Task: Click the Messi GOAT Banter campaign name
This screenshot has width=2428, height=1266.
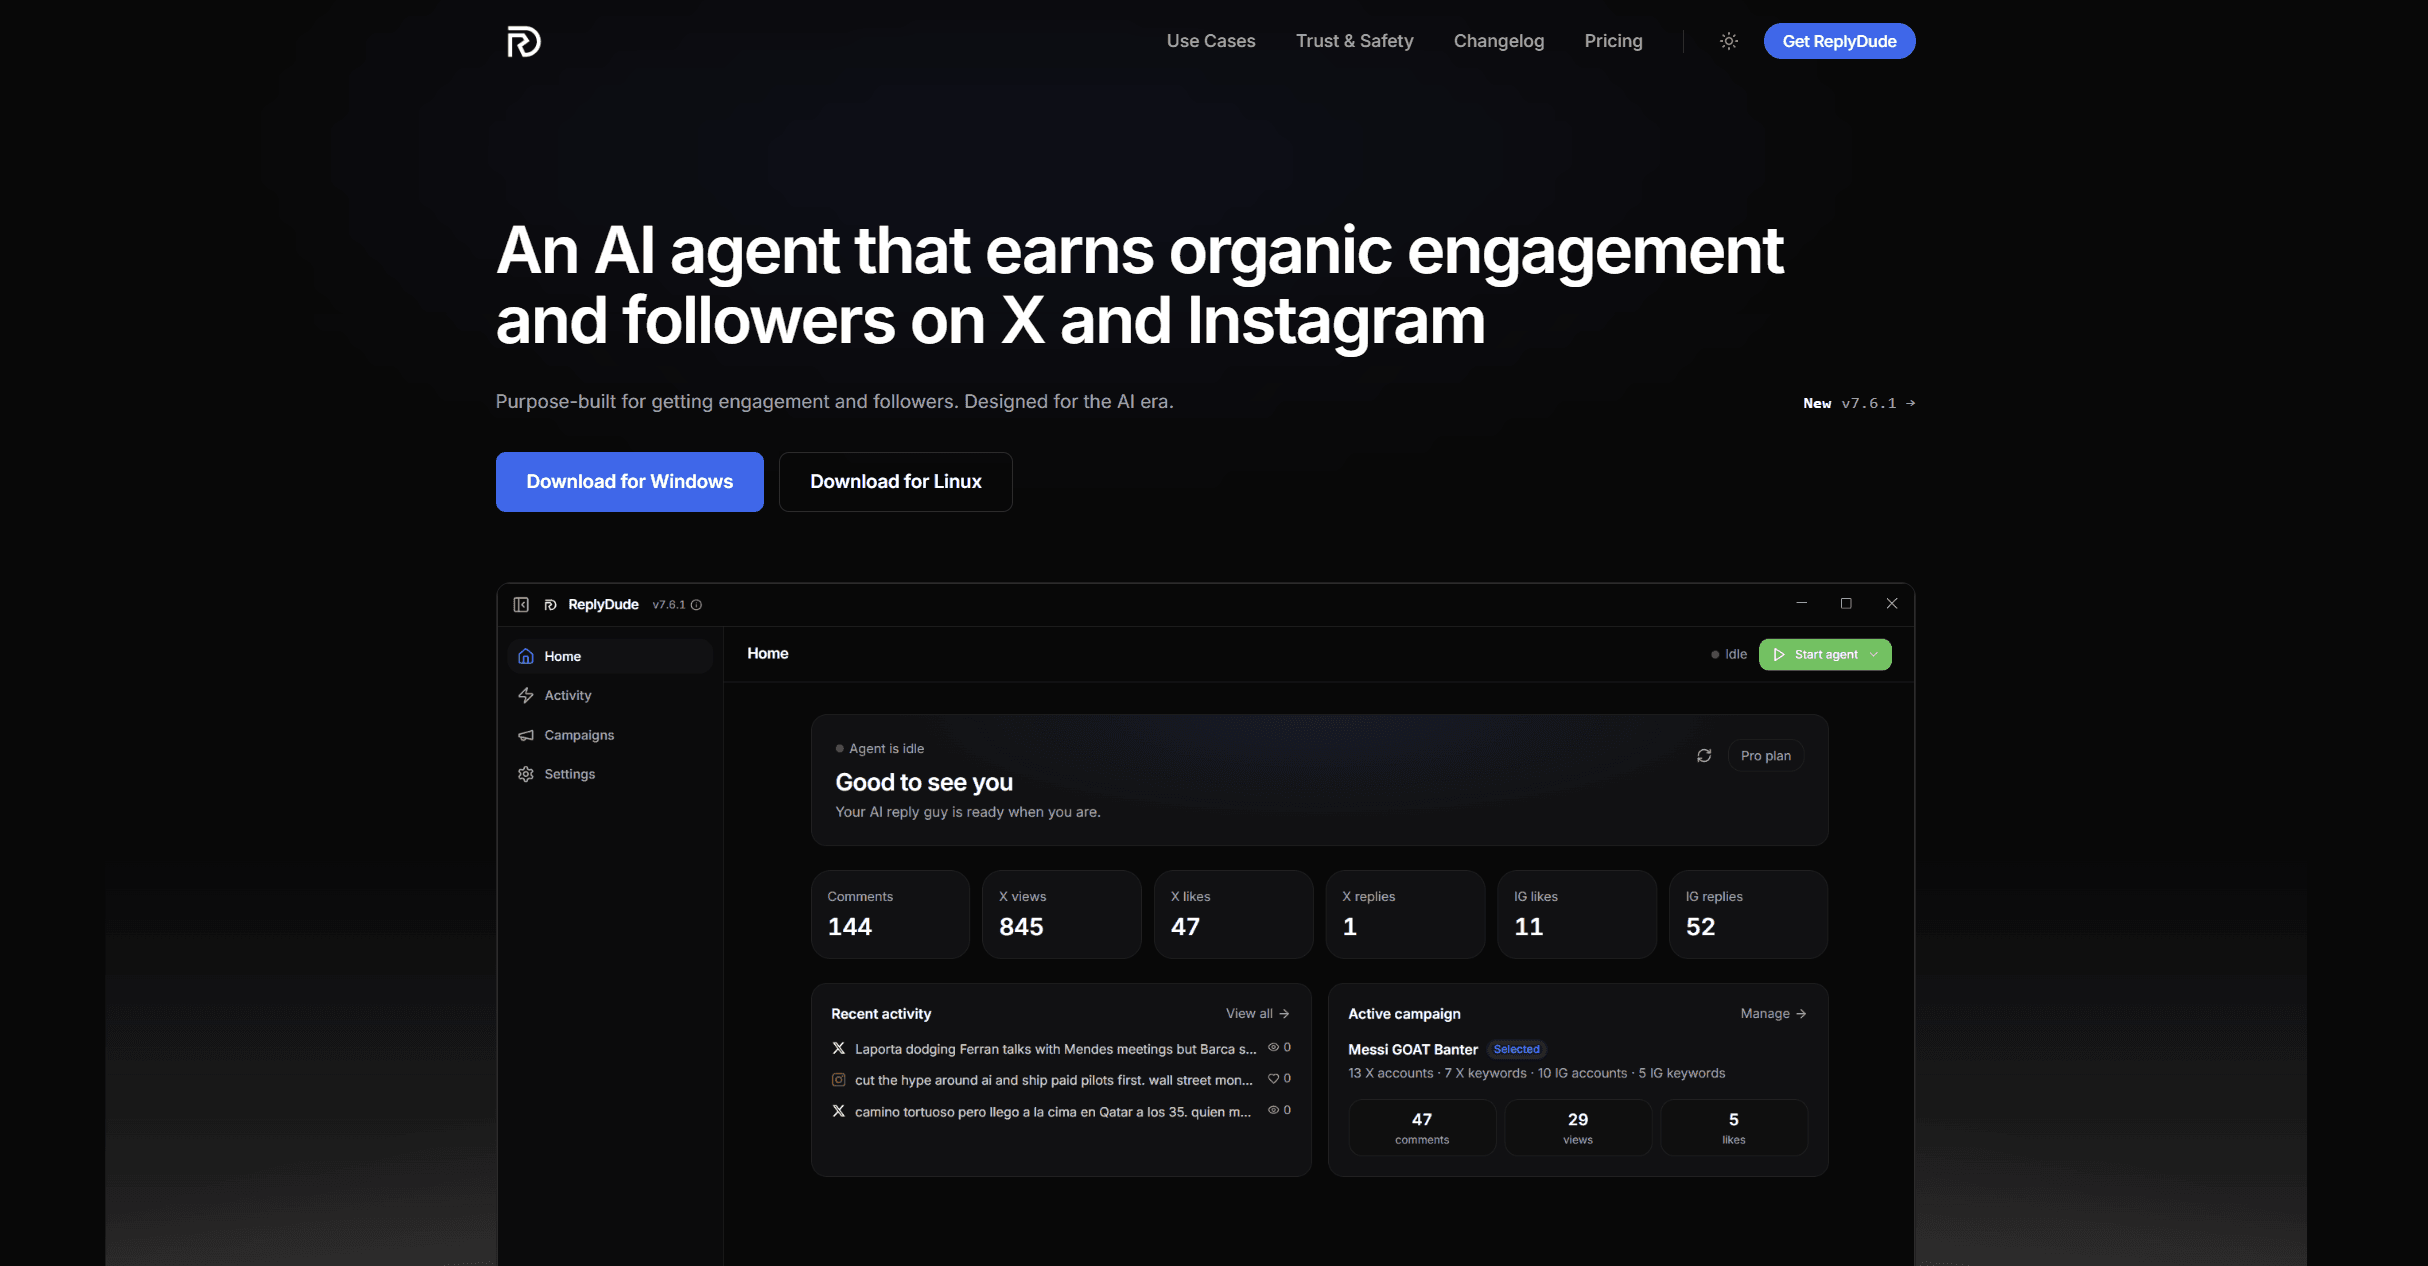Action: click(x=1412, y=1049)
